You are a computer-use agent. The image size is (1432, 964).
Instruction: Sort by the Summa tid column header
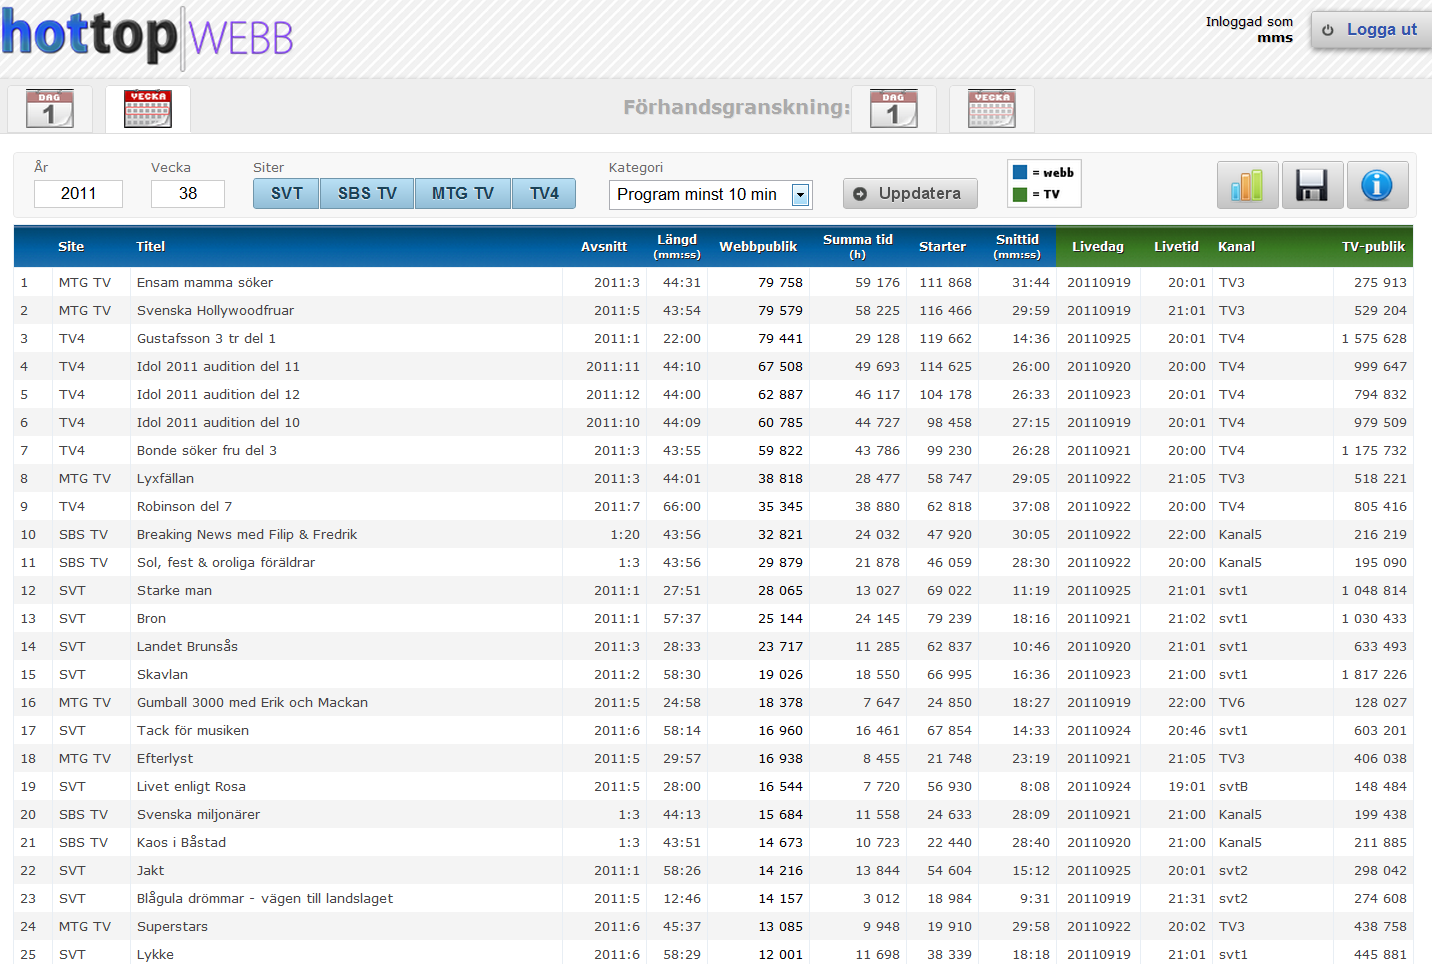point(858,246)
